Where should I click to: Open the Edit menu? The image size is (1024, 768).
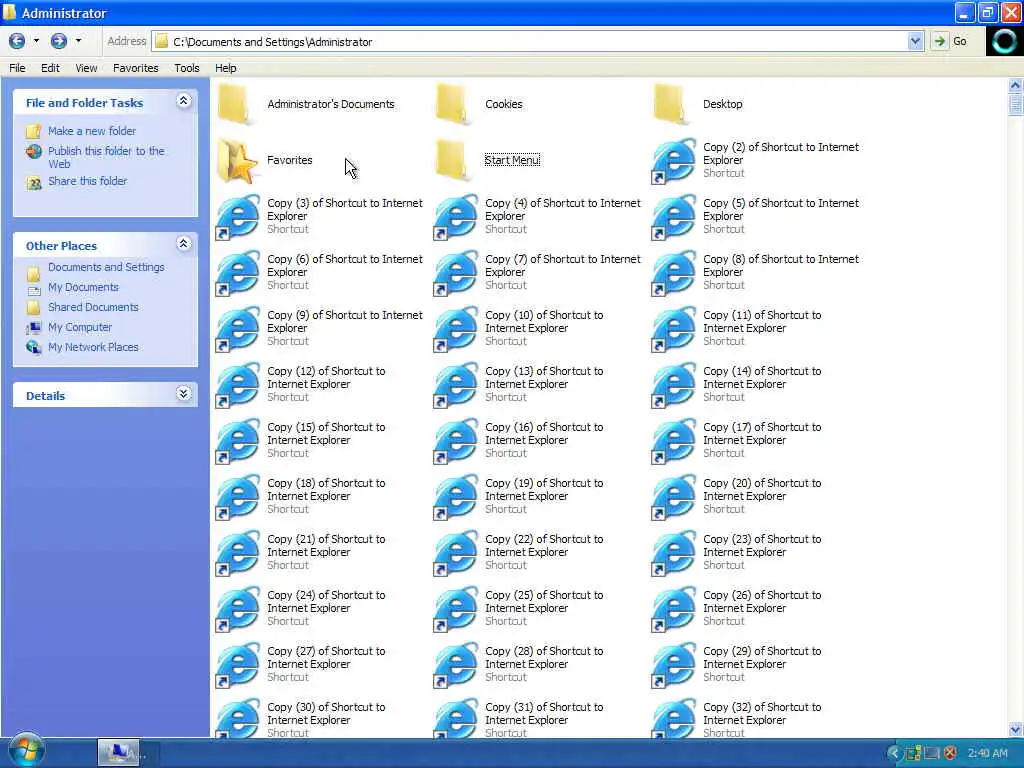point(50,68)
